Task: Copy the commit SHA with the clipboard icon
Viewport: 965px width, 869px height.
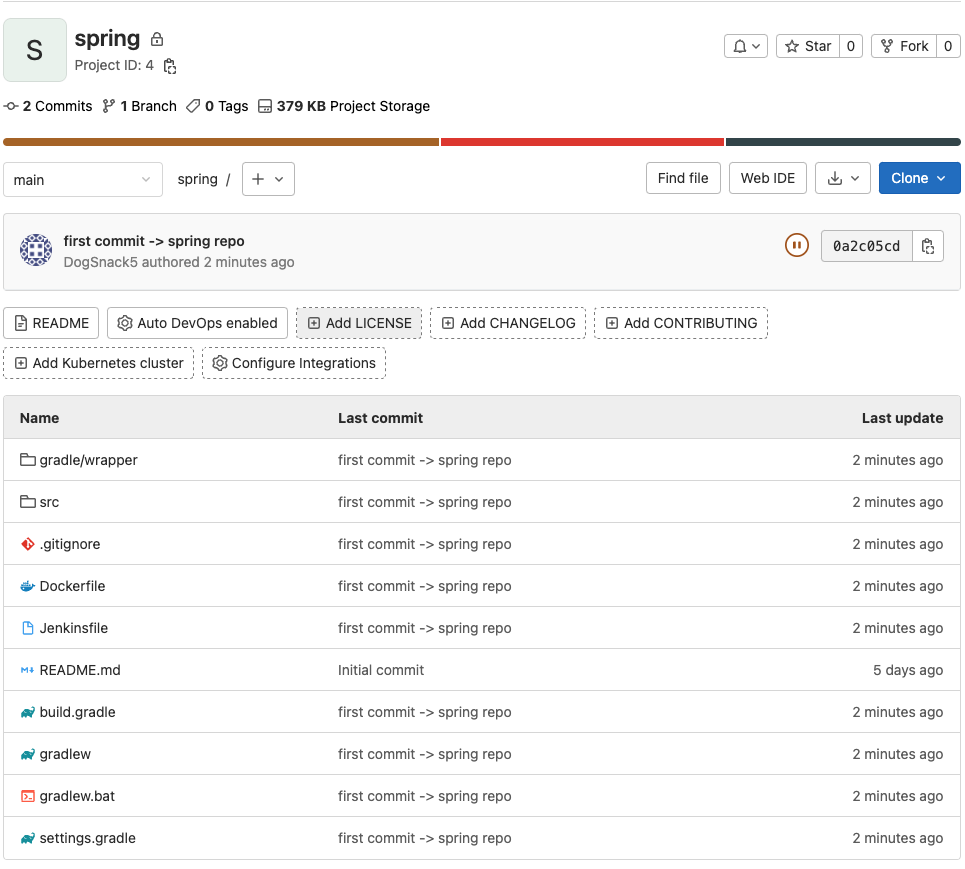Action: (x=928, y=246)
